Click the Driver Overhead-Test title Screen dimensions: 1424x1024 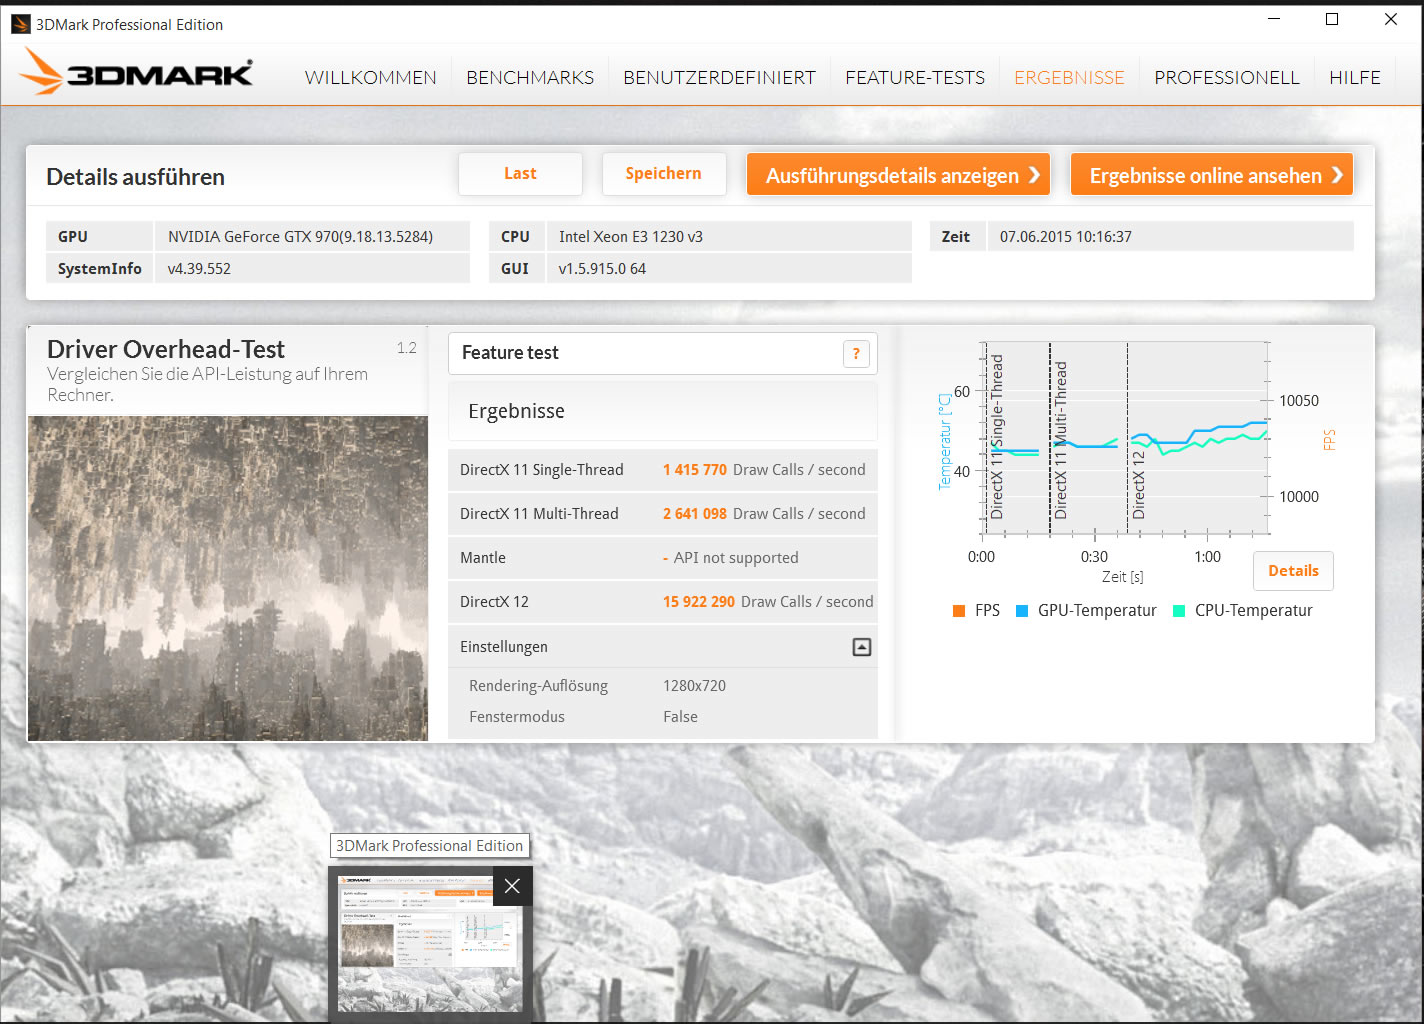click(x=166, y=349)
